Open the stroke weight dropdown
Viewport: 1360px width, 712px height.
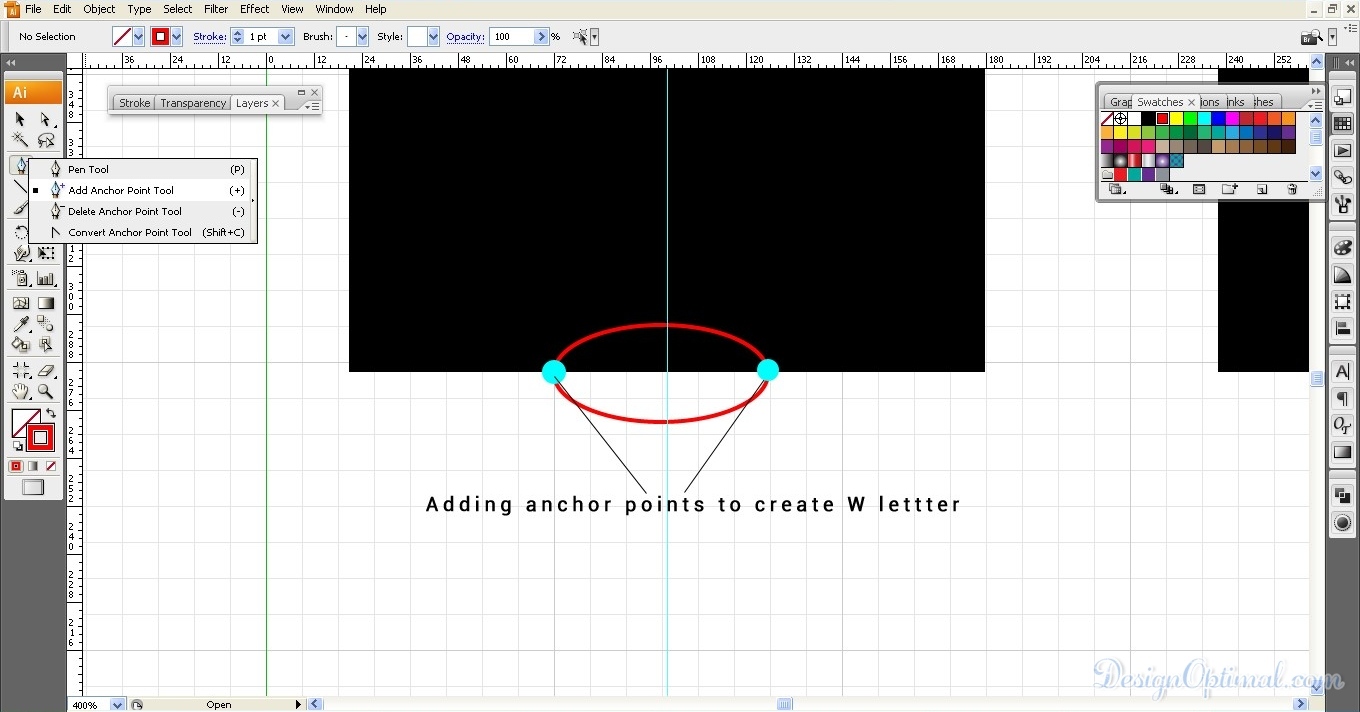[x=286, y=37]
